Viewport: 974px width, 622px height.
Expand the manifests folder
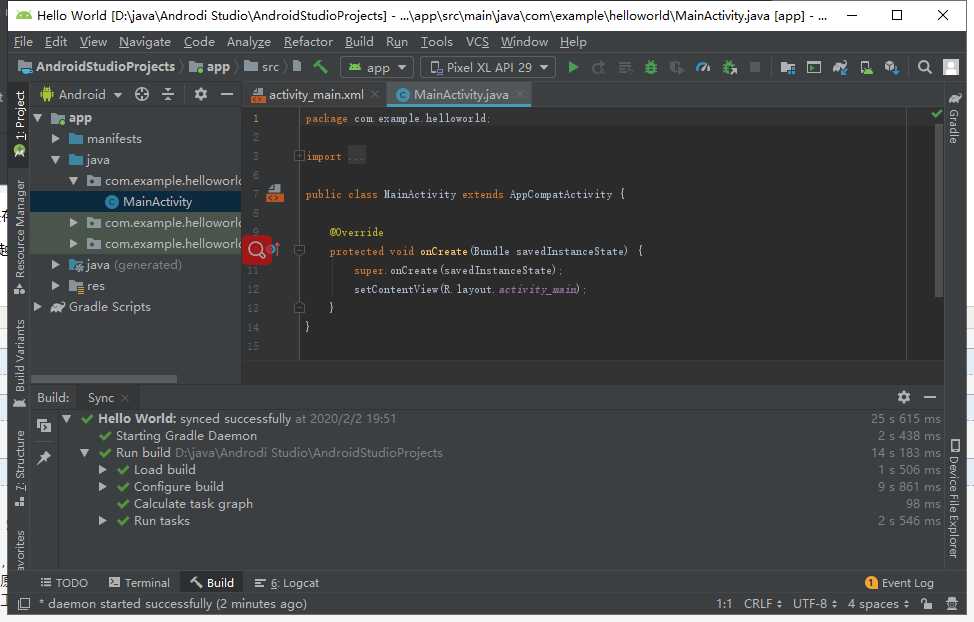[55, 139]
